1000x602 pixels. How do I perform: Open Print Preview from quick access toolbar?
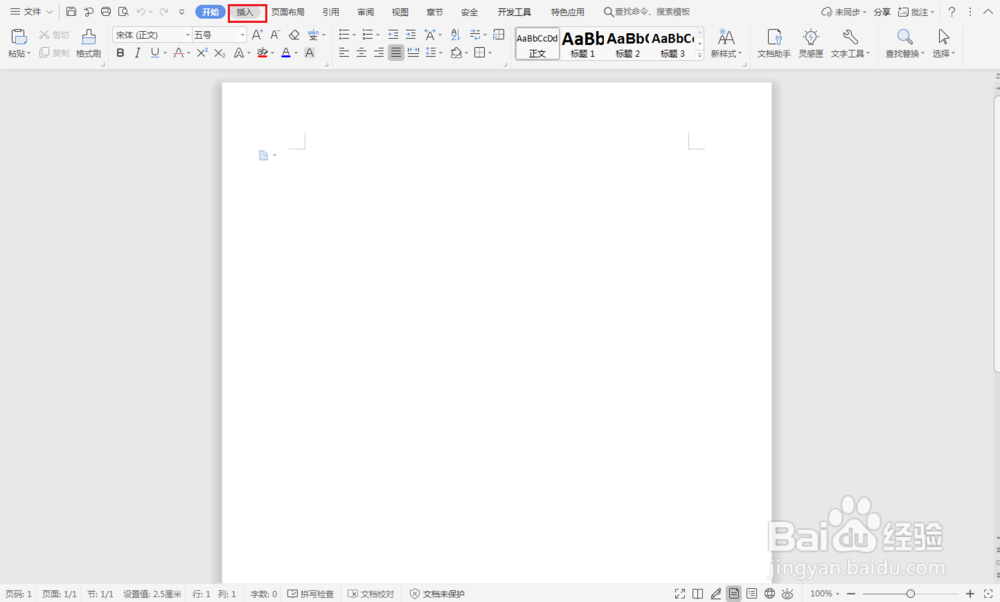(x=123, y=11)
